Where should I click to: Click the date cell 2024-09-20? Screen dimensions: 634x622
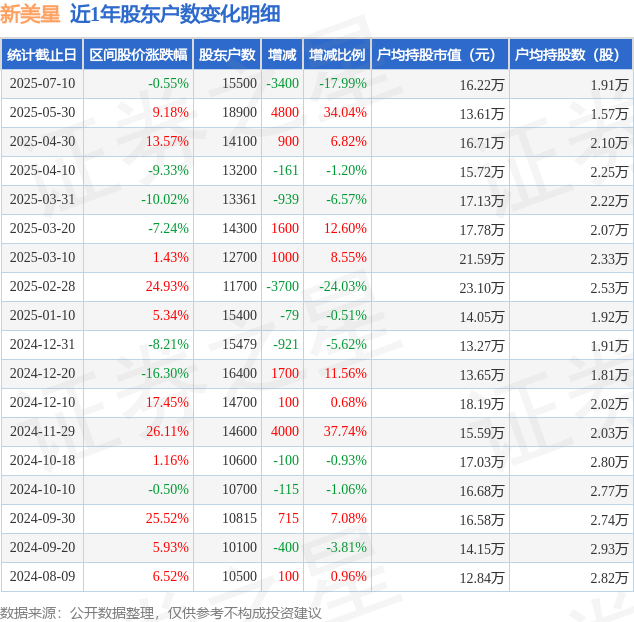tap(42, 548)
